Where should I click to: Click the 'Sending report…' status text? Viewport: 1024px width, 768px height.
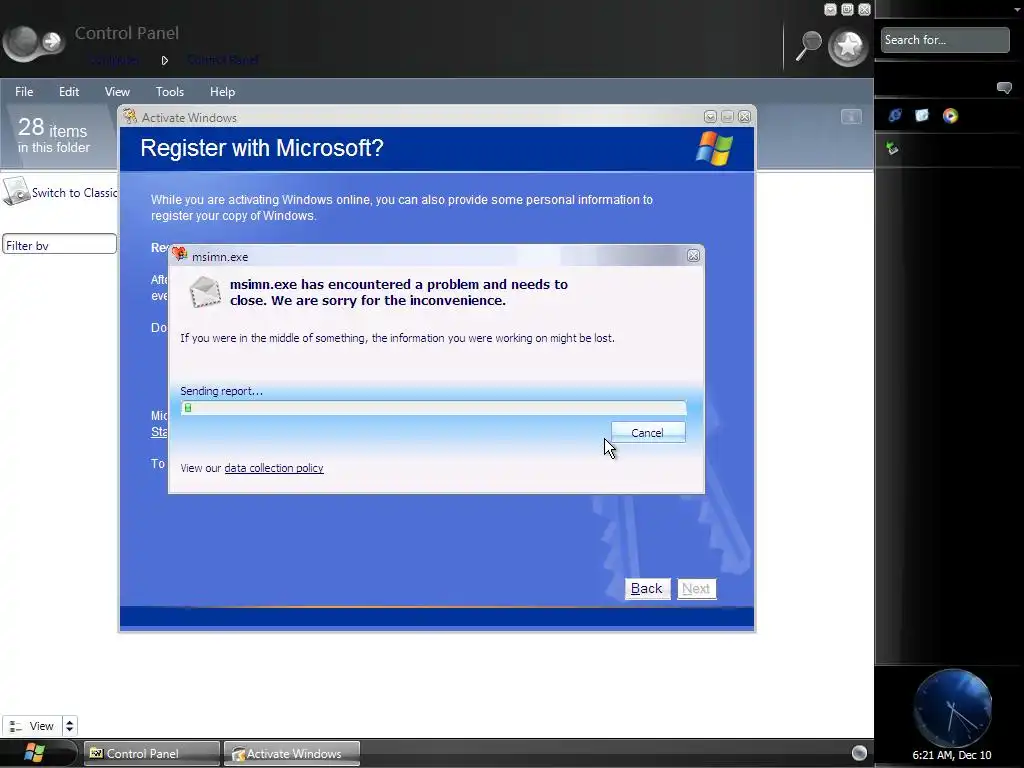coord(221,391)
